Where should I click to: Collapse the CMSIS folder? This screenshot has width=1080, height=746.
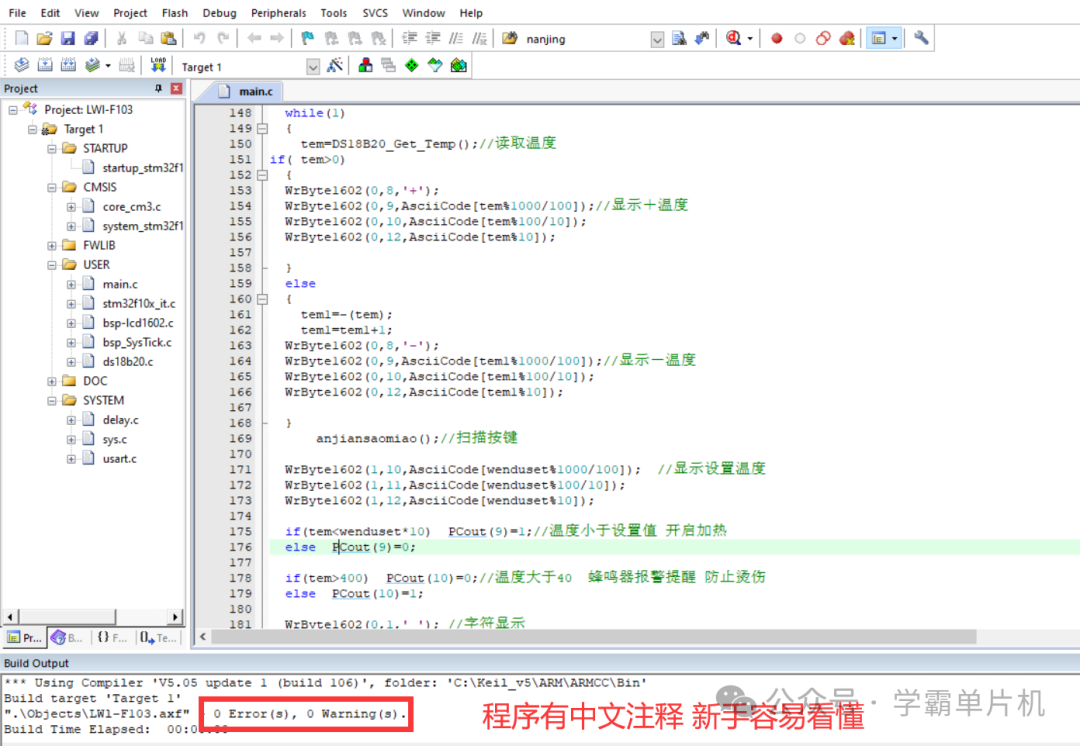tap(52, 187)
